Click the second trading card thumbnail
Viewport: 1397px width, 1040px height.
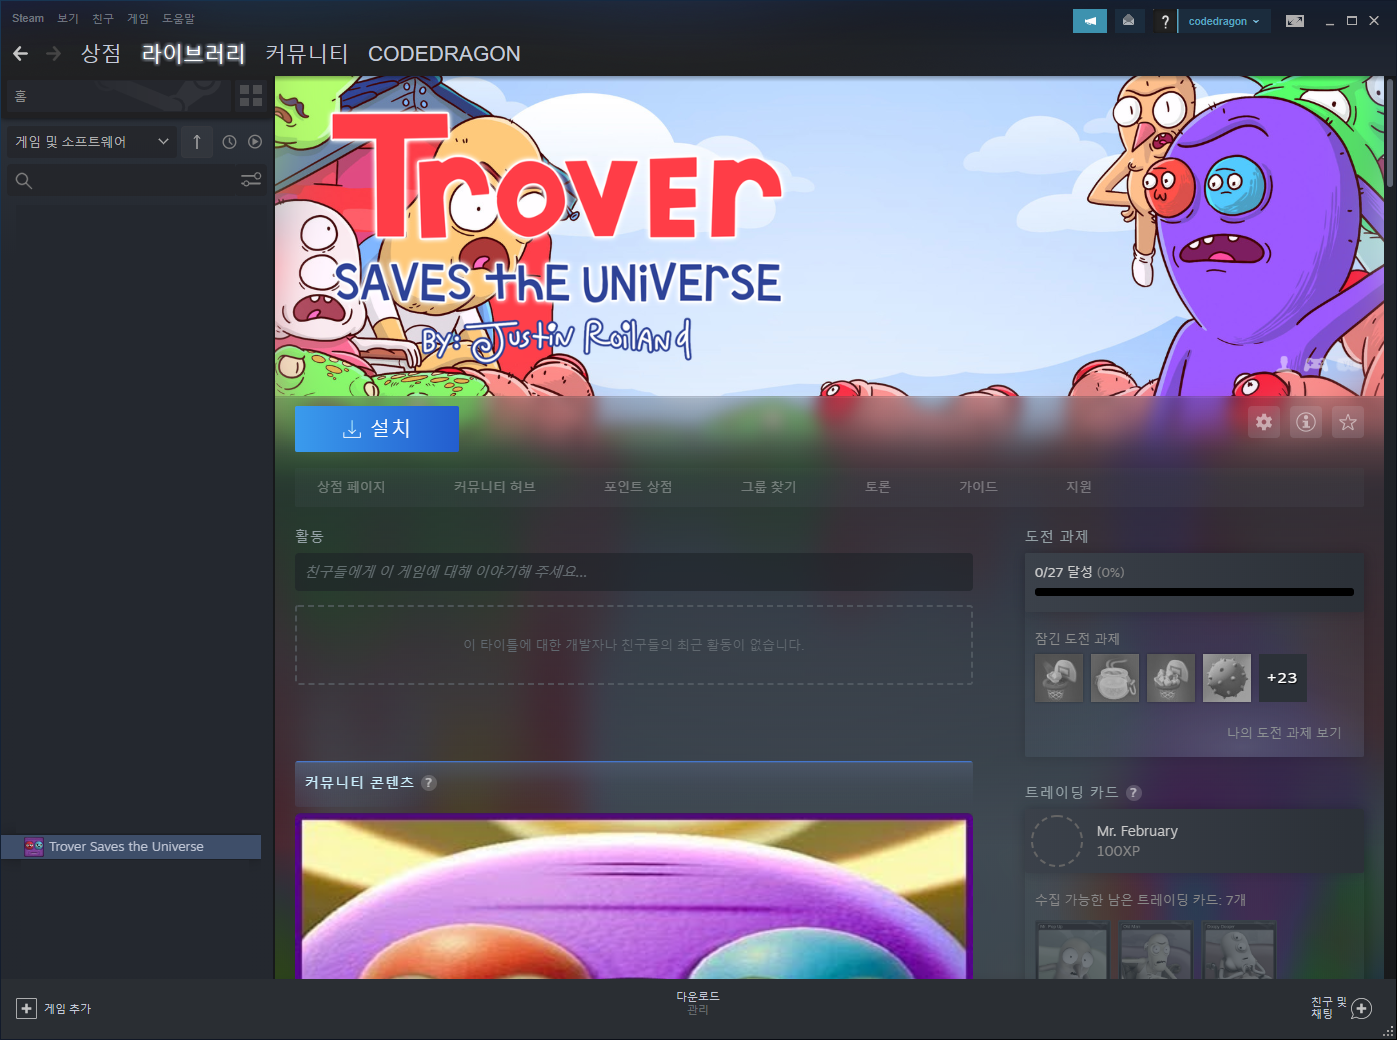point(1156,950)
